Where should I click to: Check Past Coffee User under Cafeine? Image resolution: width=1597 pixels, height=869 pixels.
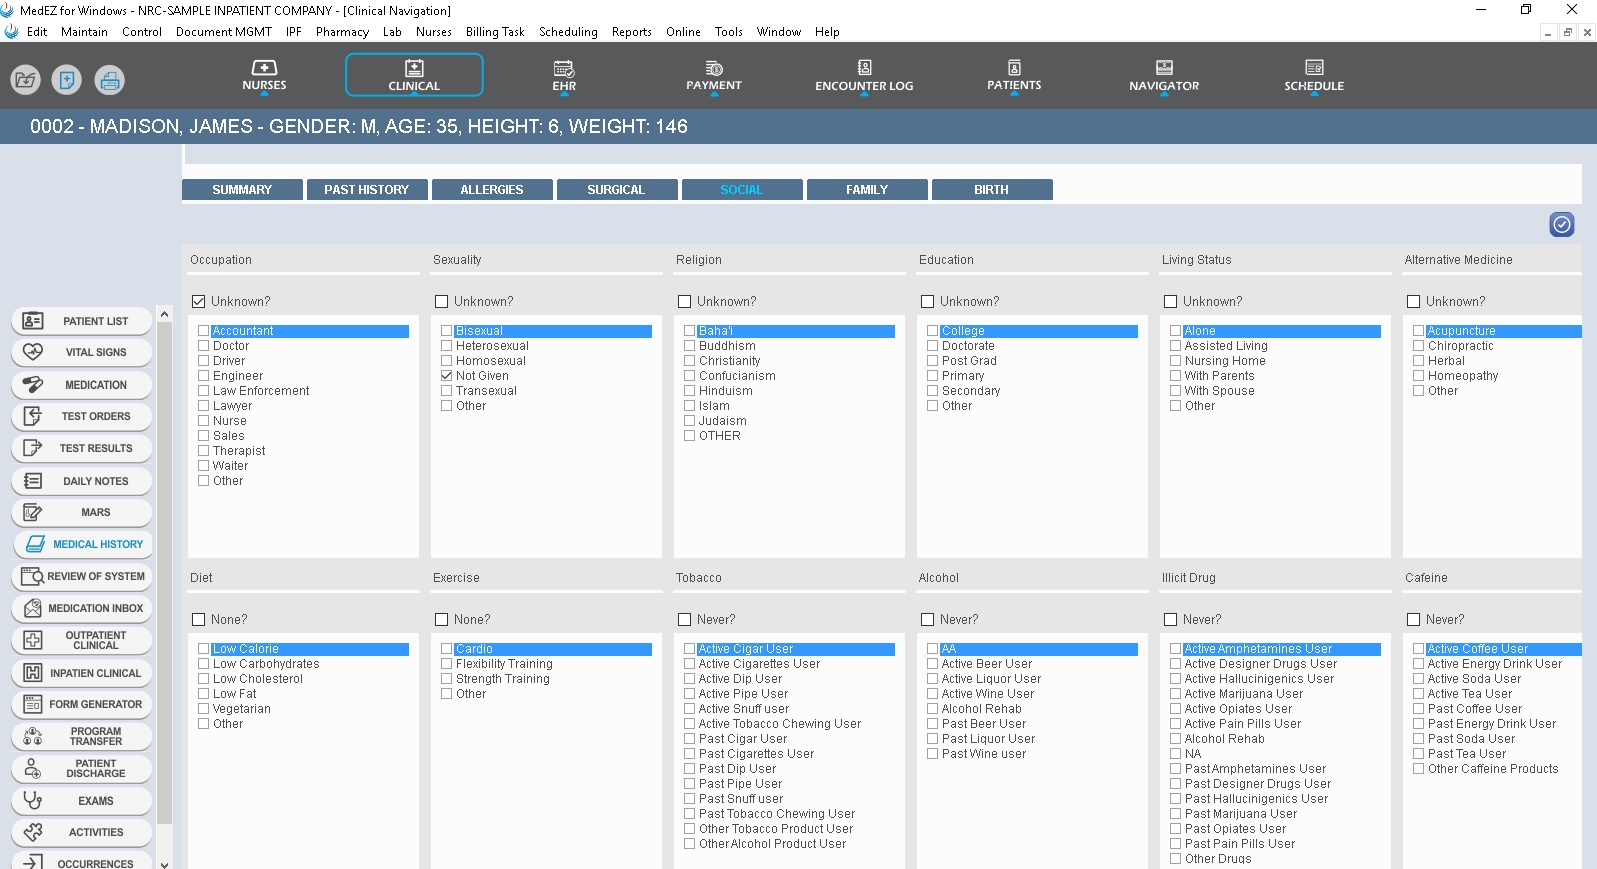coord(1419,709)
